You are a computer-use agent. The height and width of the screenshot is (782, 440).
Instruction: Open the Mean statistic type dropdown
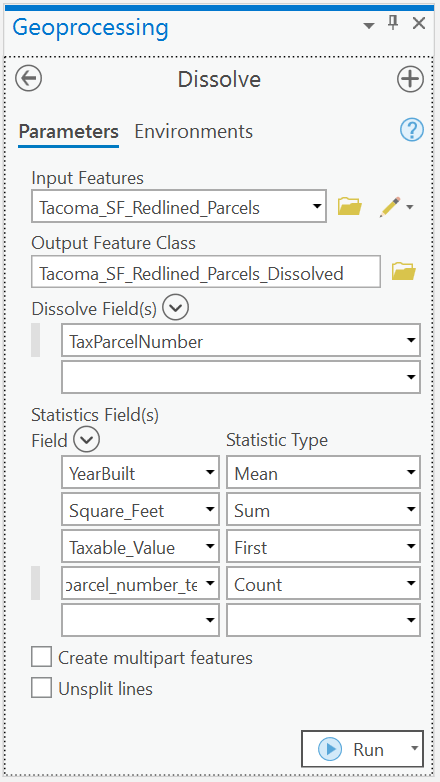tap(323, 473)
